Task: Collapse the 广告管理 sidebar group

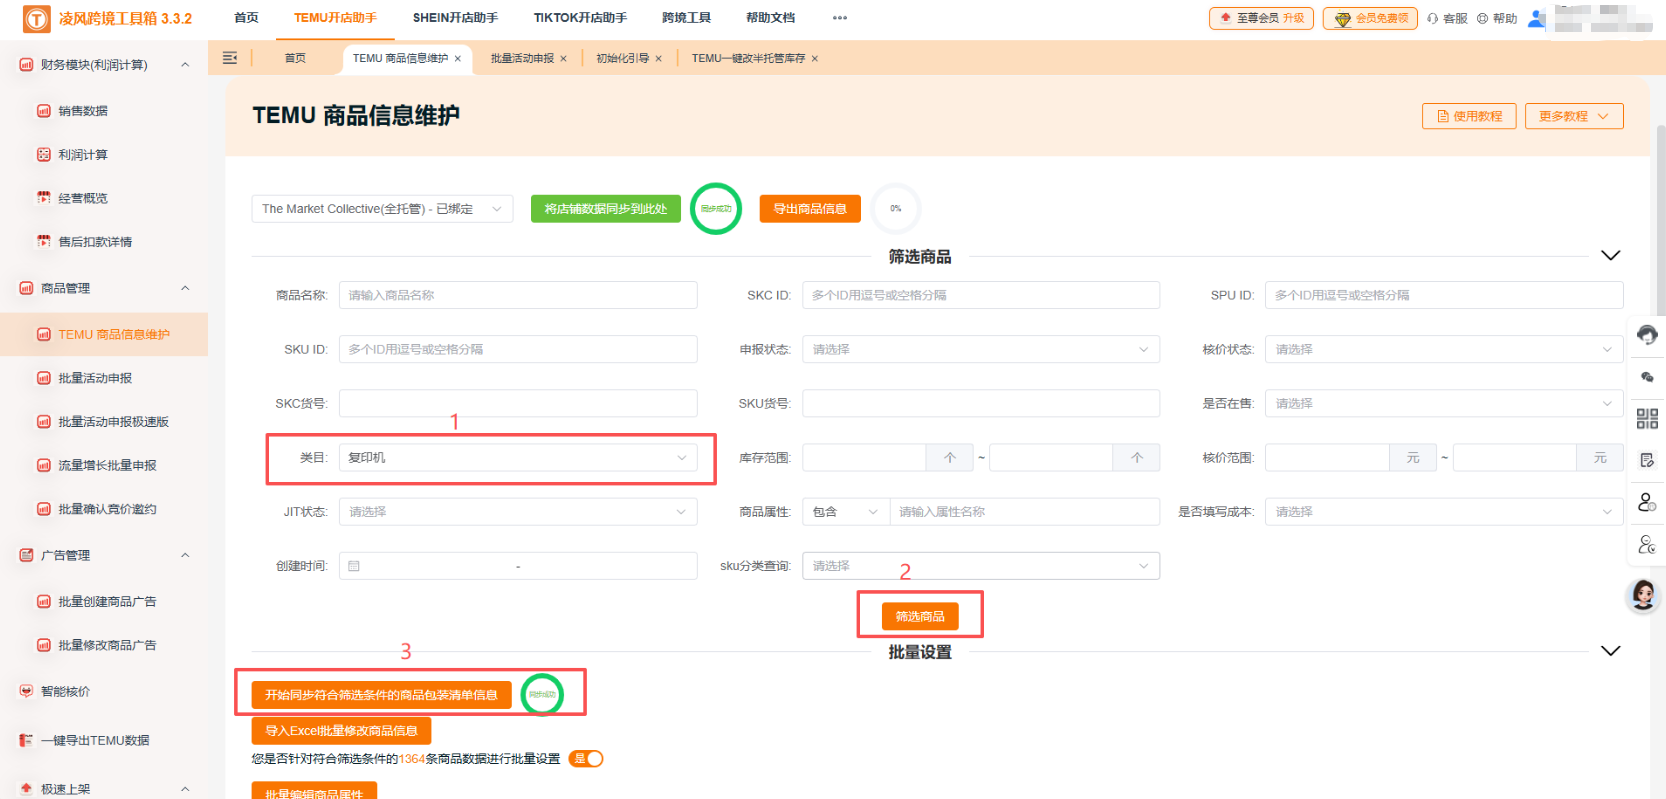Action: [x=185, y=555]
